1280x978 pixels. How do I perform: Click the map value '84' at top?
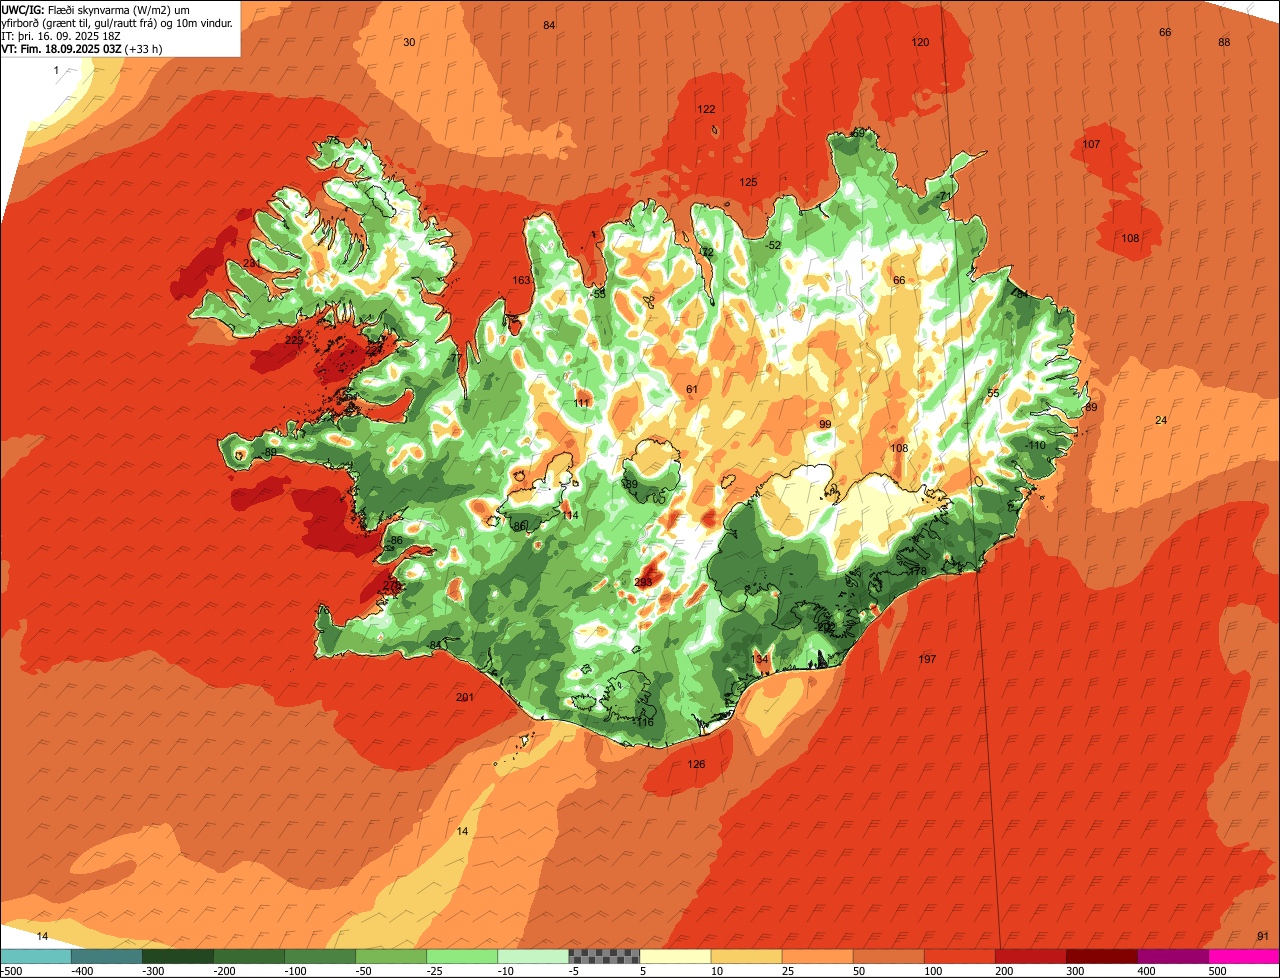click(549, 25)
